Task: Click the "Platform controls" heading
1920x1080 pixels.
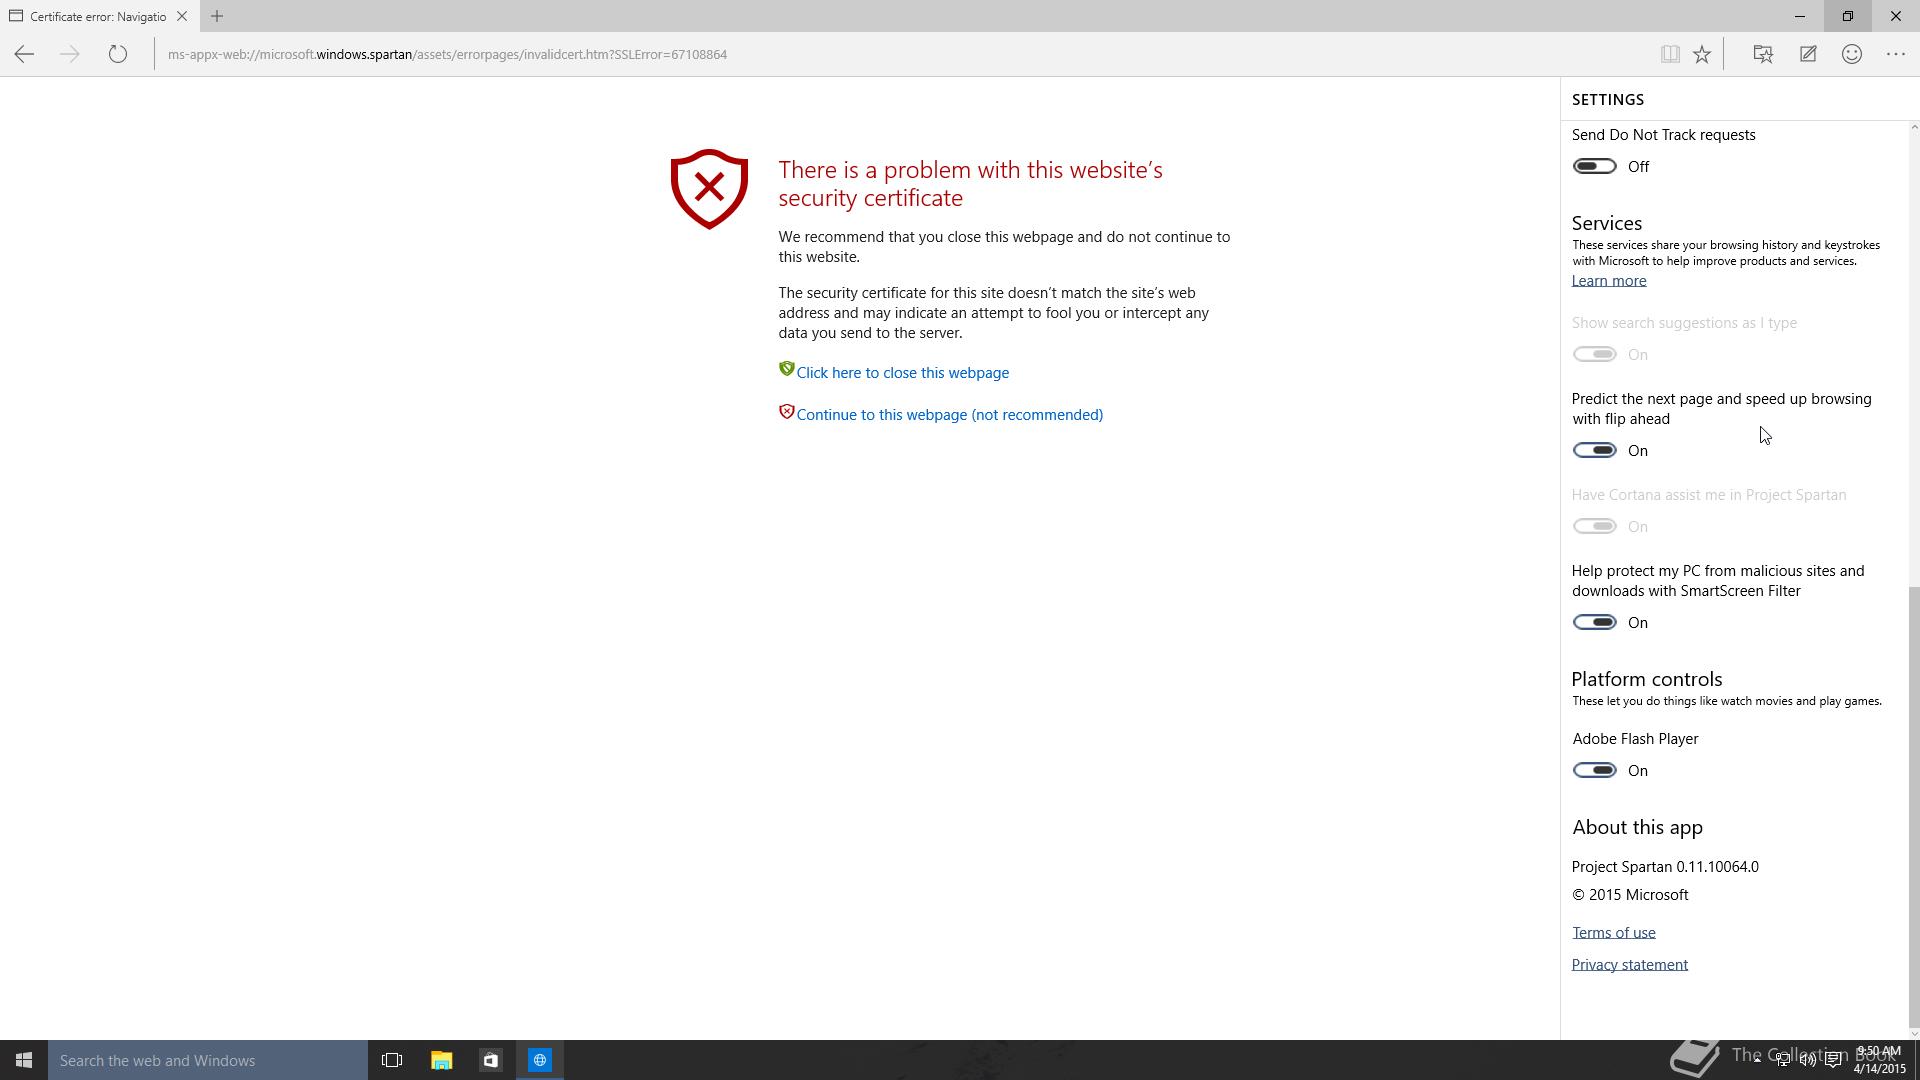Action: 1647,678
